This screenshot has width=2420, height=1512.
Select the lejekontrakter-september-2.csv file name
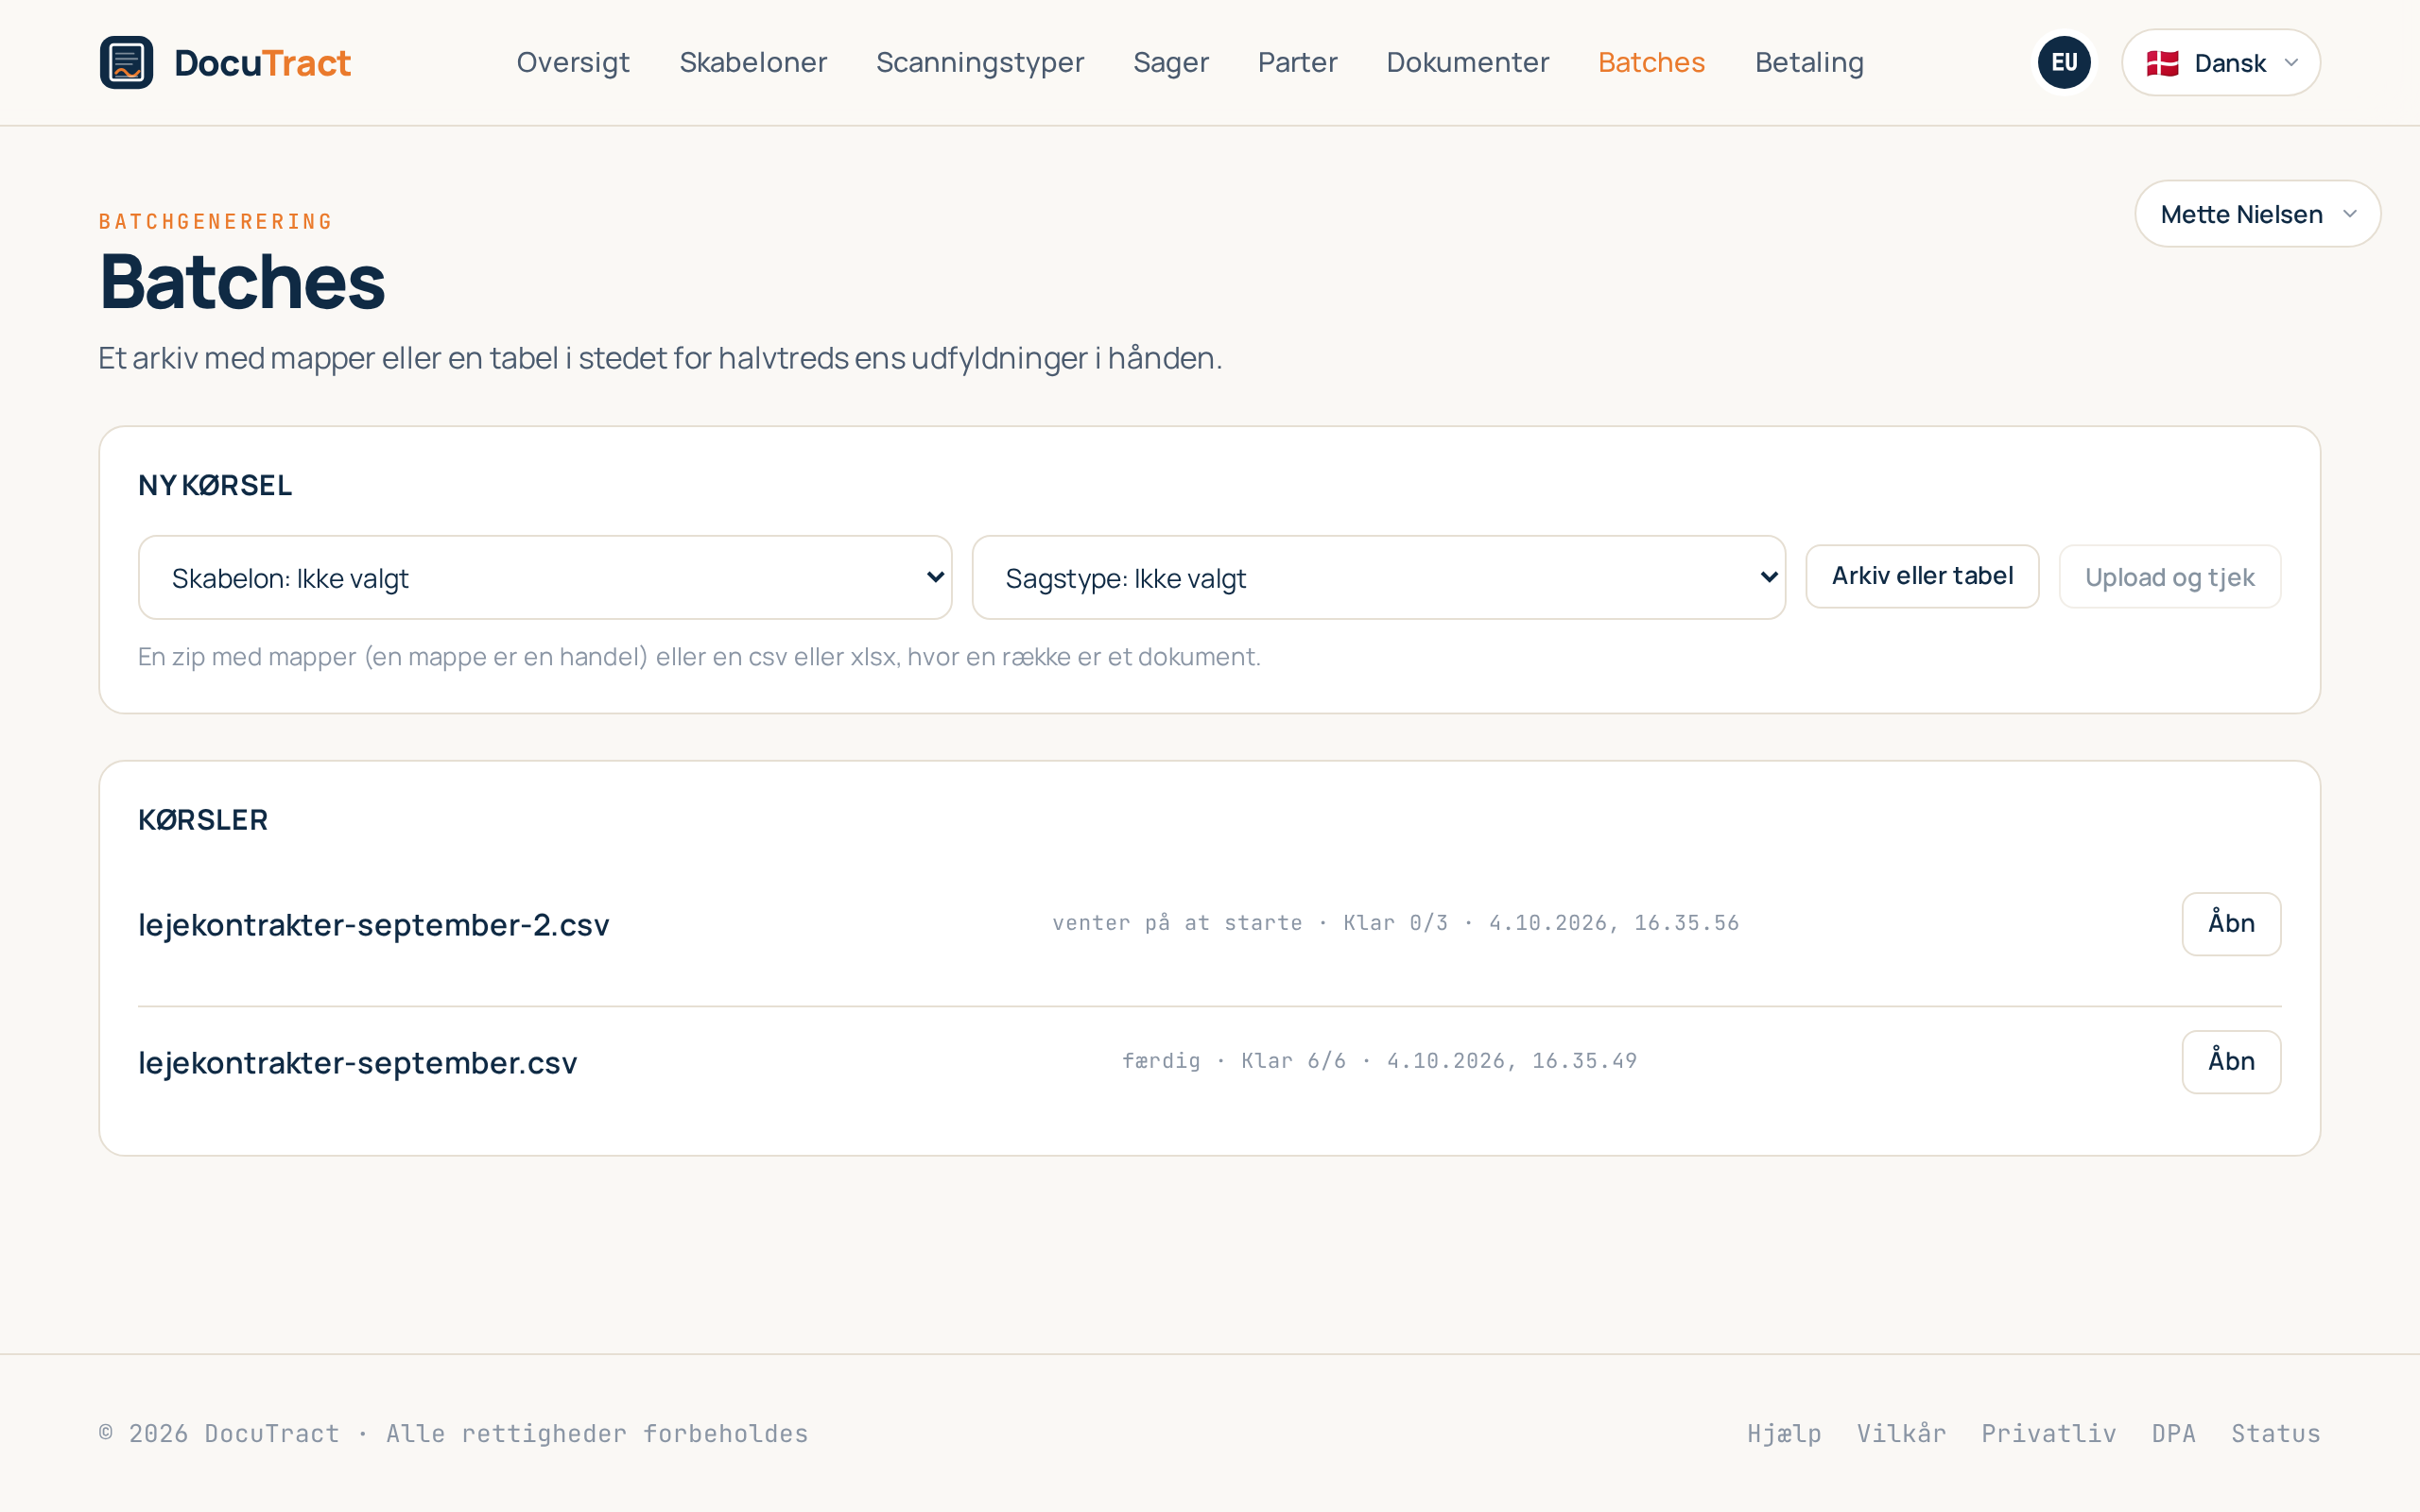373,924
